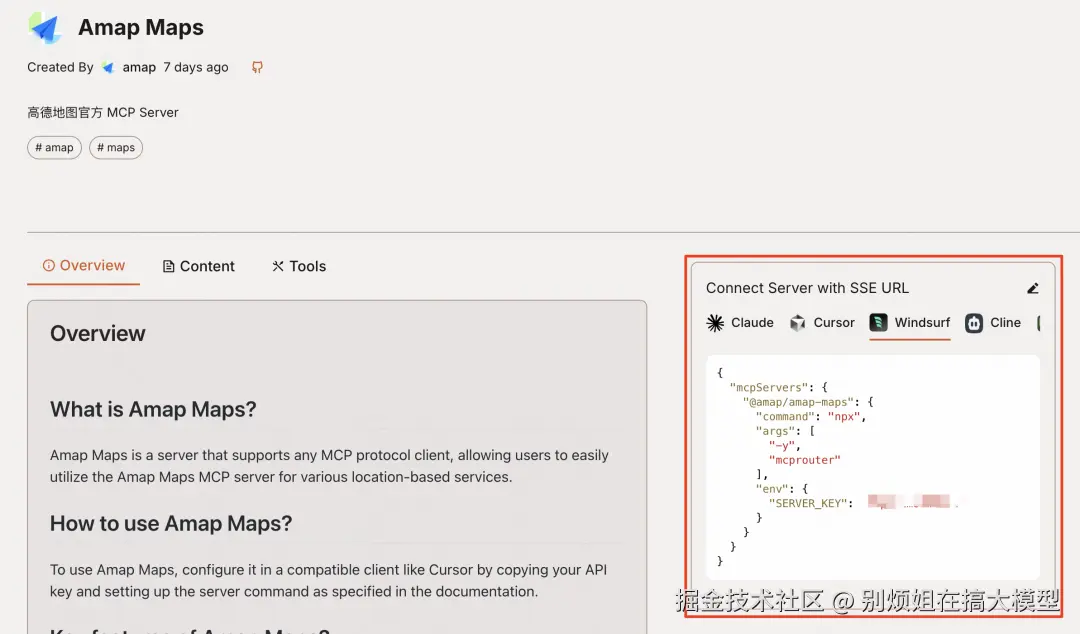The width and height of the screenshot is (1080, 634).
Task: Click the "-y" argument in config
Action: [x=781, y=445]
